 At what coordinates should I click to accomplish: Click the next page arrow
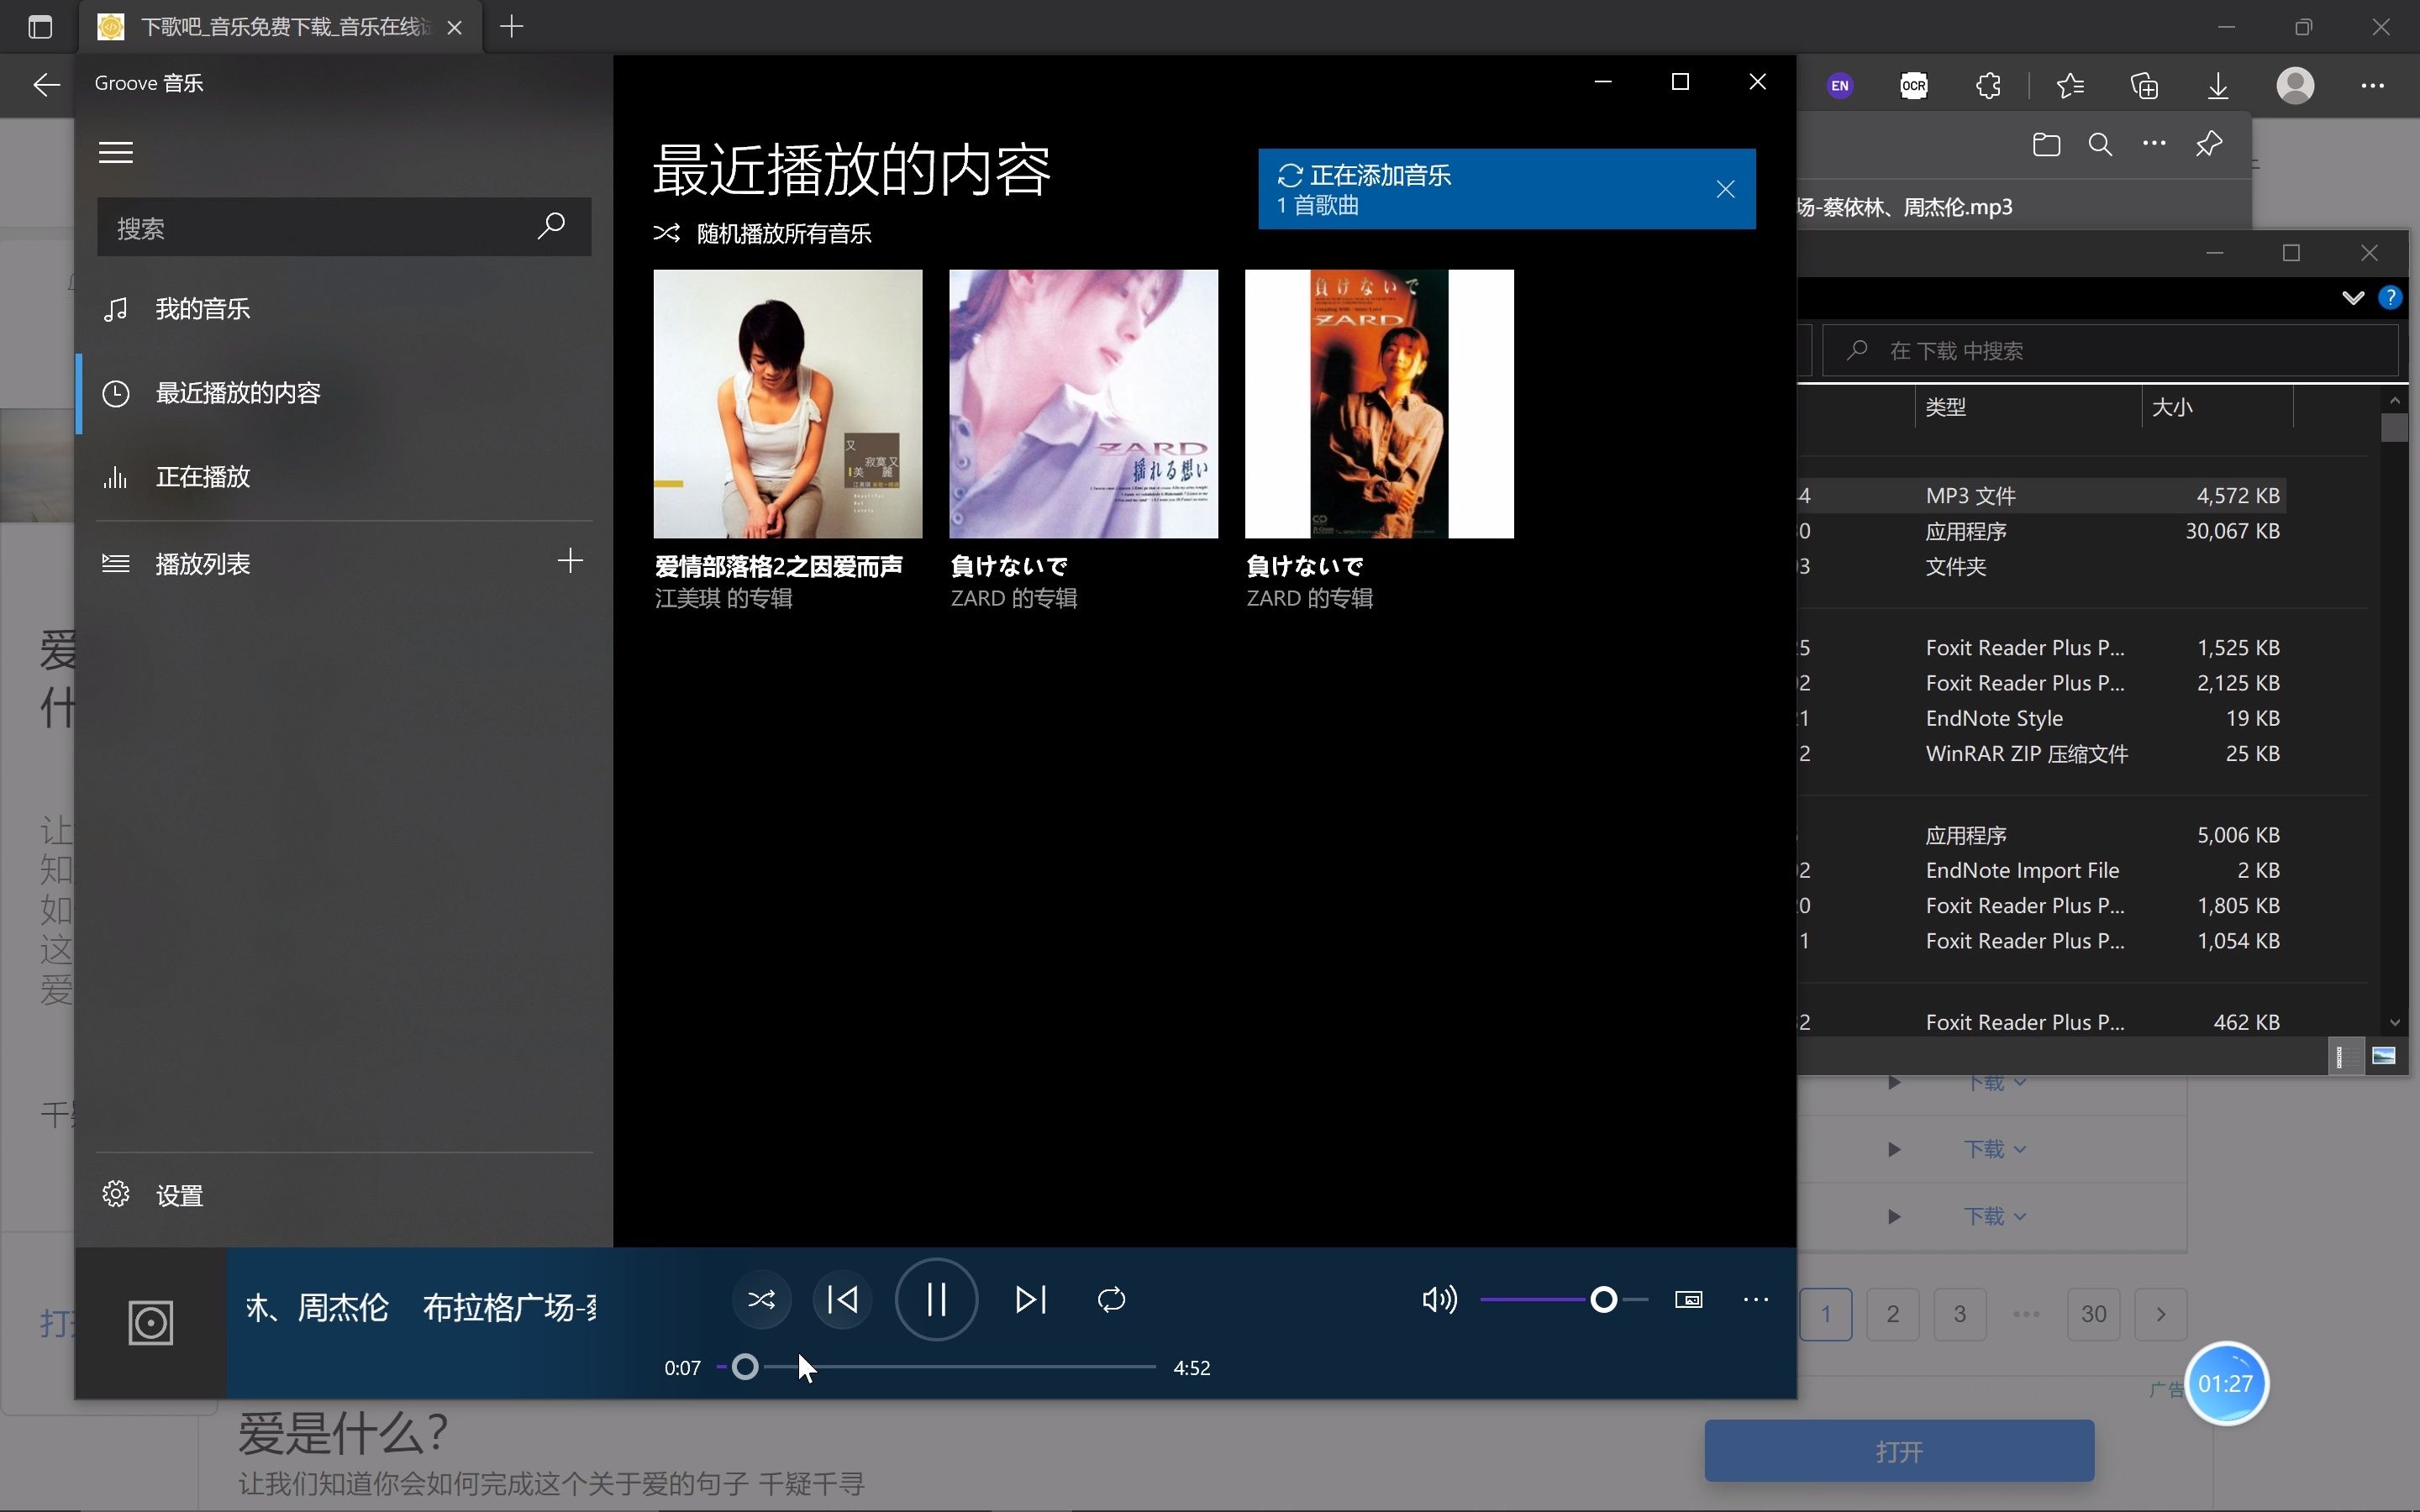pyautogui.click(x=2160, y=1314)
